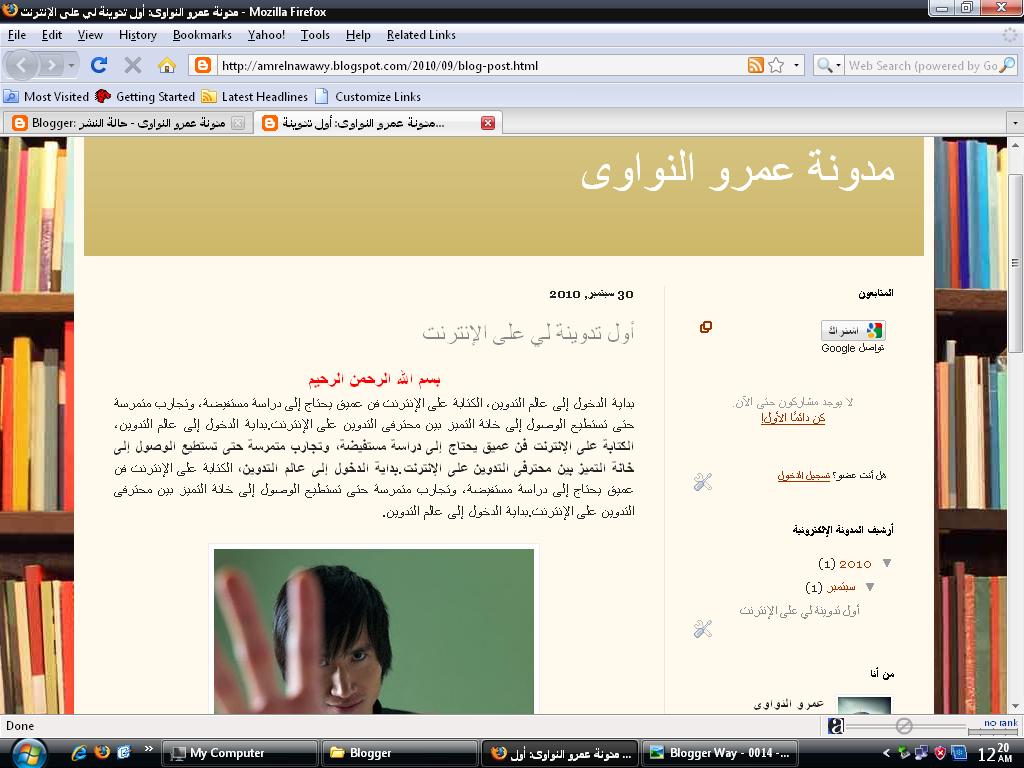Open the red security shield tray icon
Screen dimensions: 1024x768
pos(940,753)
